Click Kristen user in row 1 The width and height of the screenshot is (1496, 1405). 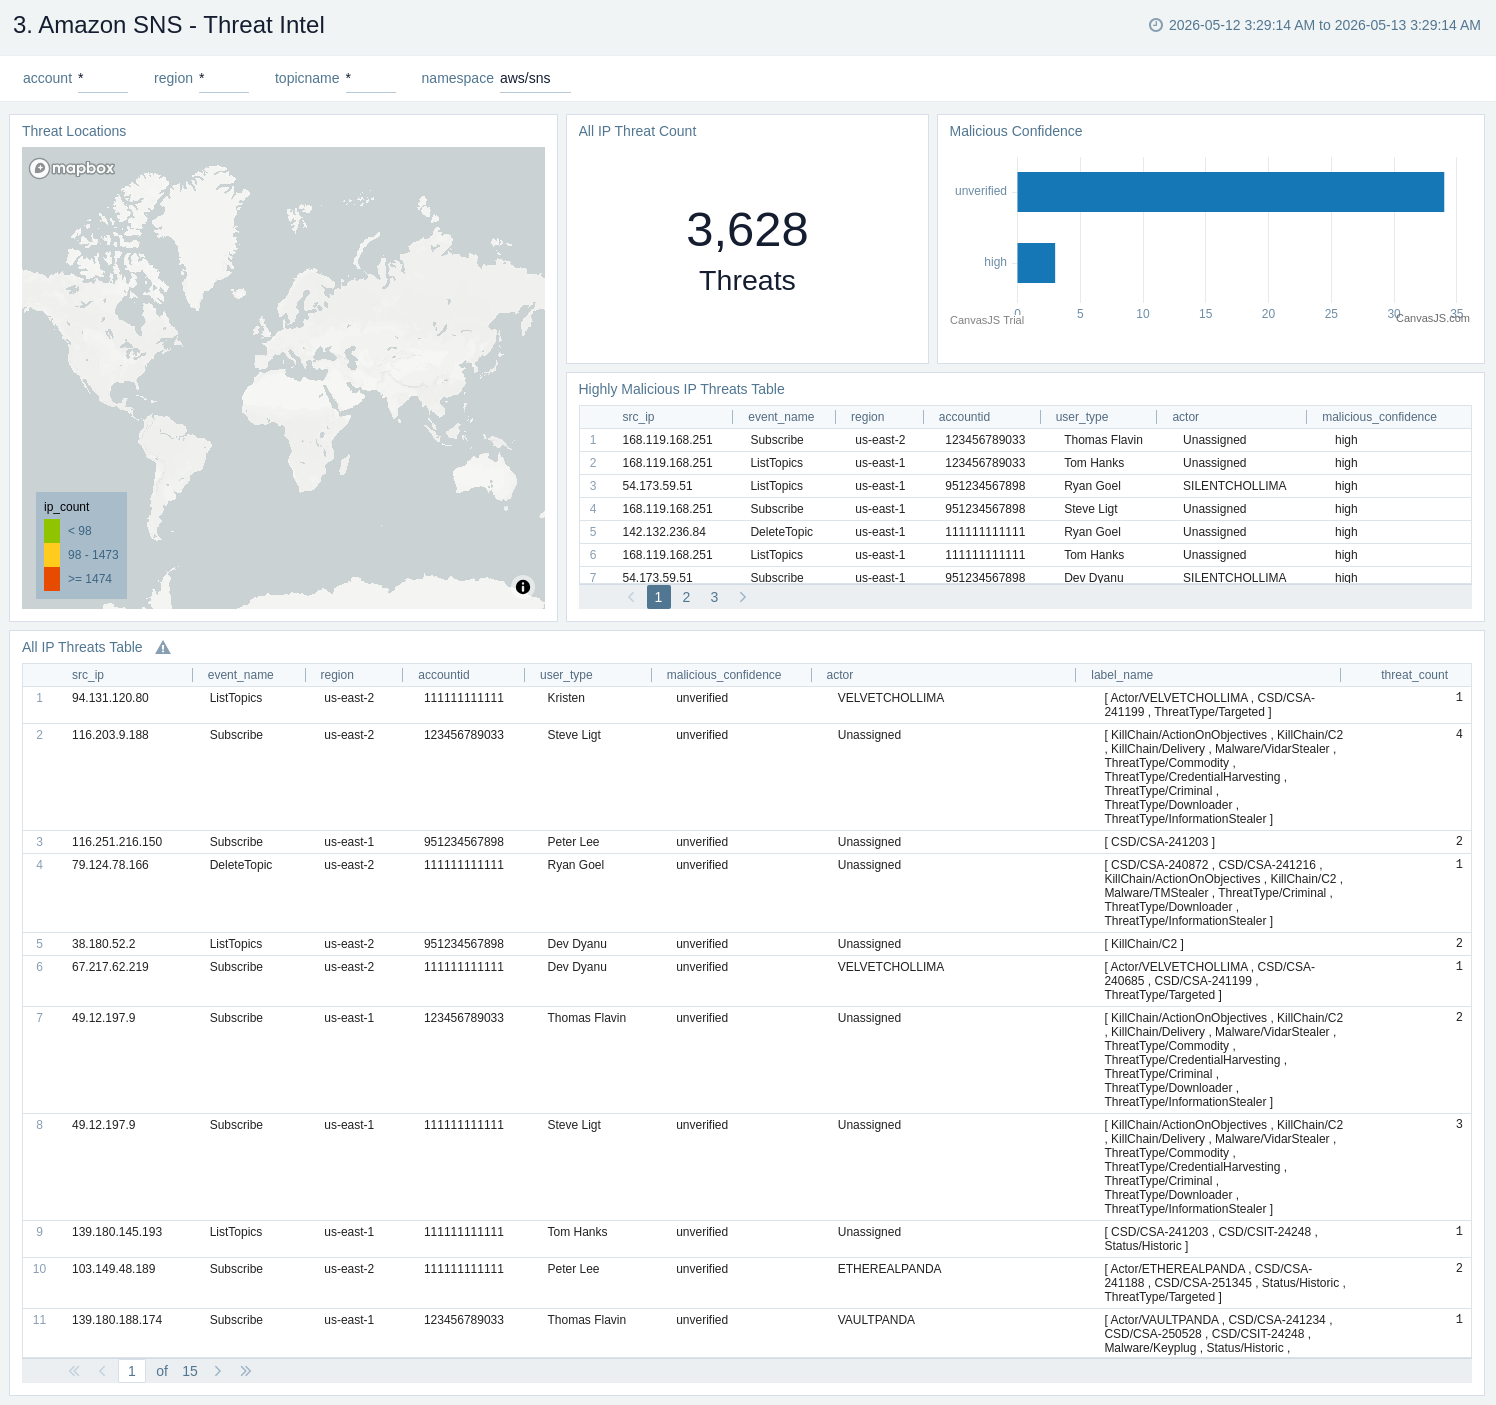[x=566, y=698]
